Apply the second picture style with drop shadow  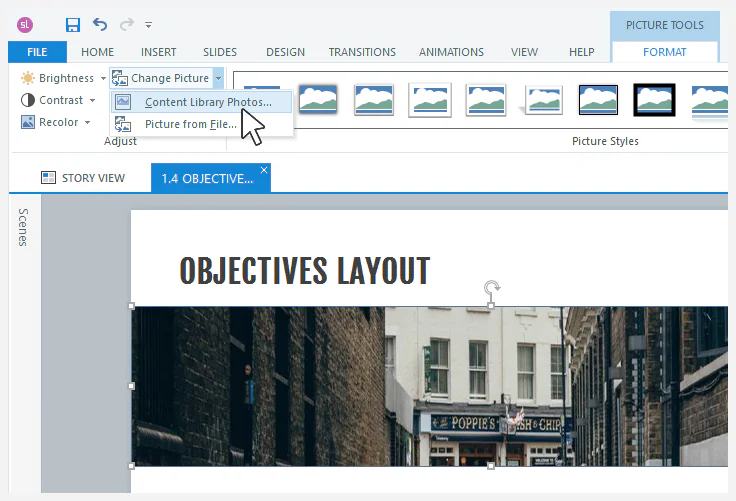click(318, 99)
